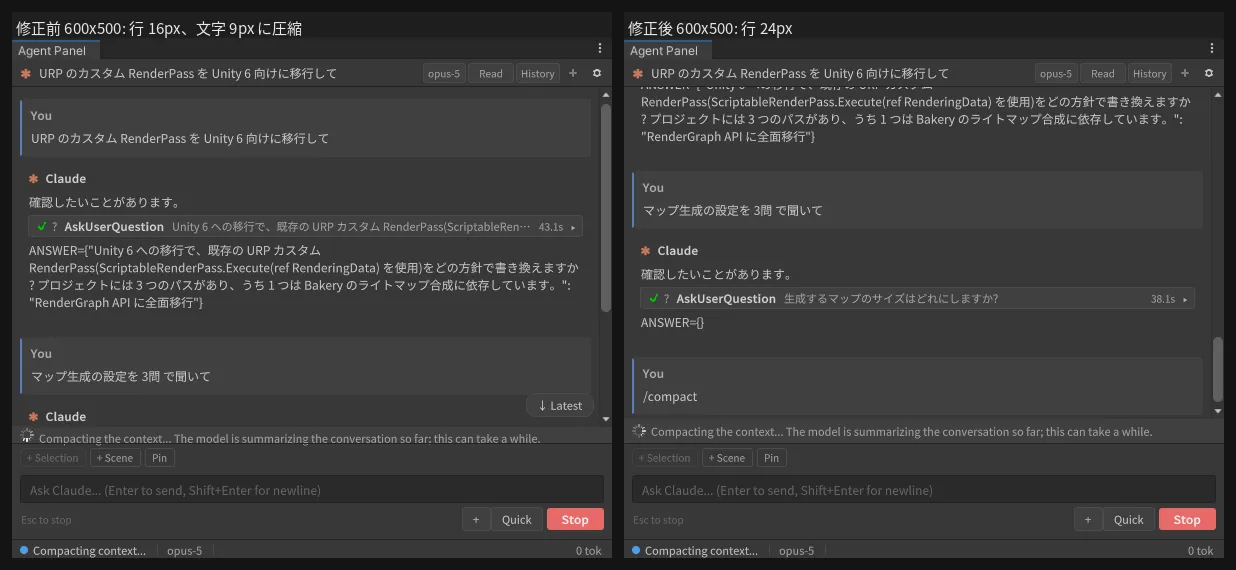
Task: Stop generation in the left panel
Action: (575, 519)
